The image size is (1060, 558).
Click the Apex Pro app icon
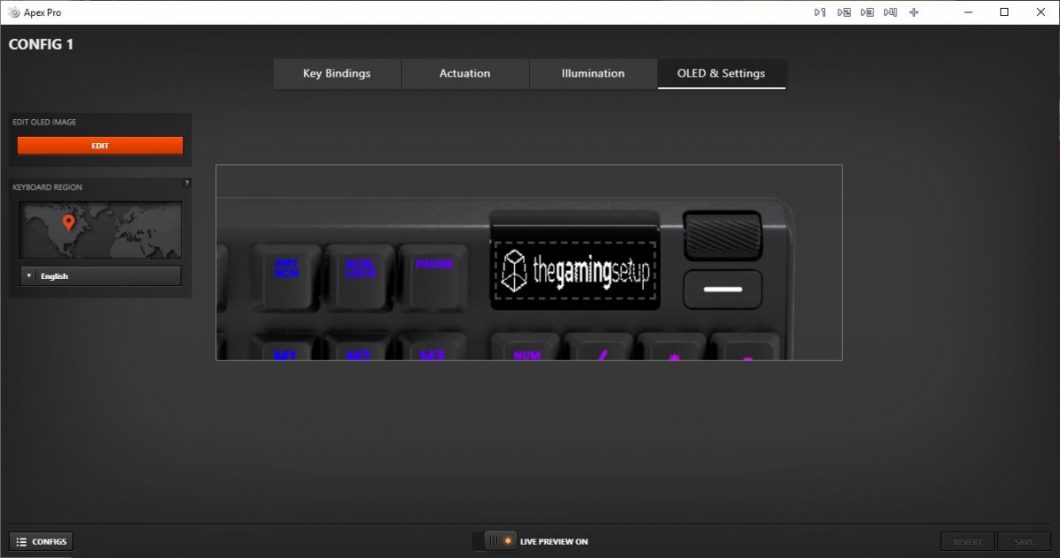click(14, 12)
